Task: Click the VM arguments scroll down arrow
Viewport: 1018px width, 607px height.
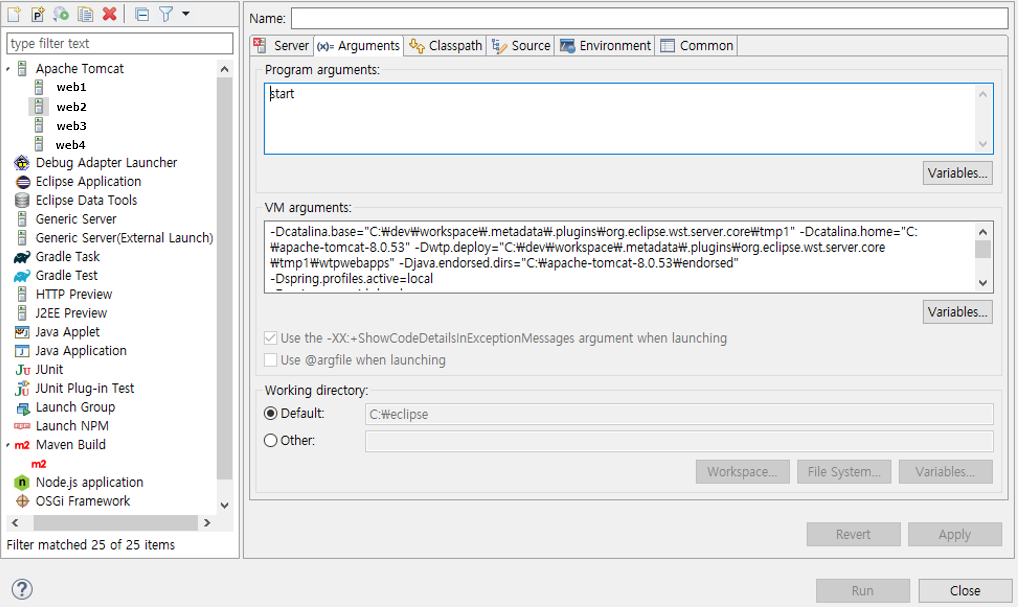Action: [x=983, y=283]
